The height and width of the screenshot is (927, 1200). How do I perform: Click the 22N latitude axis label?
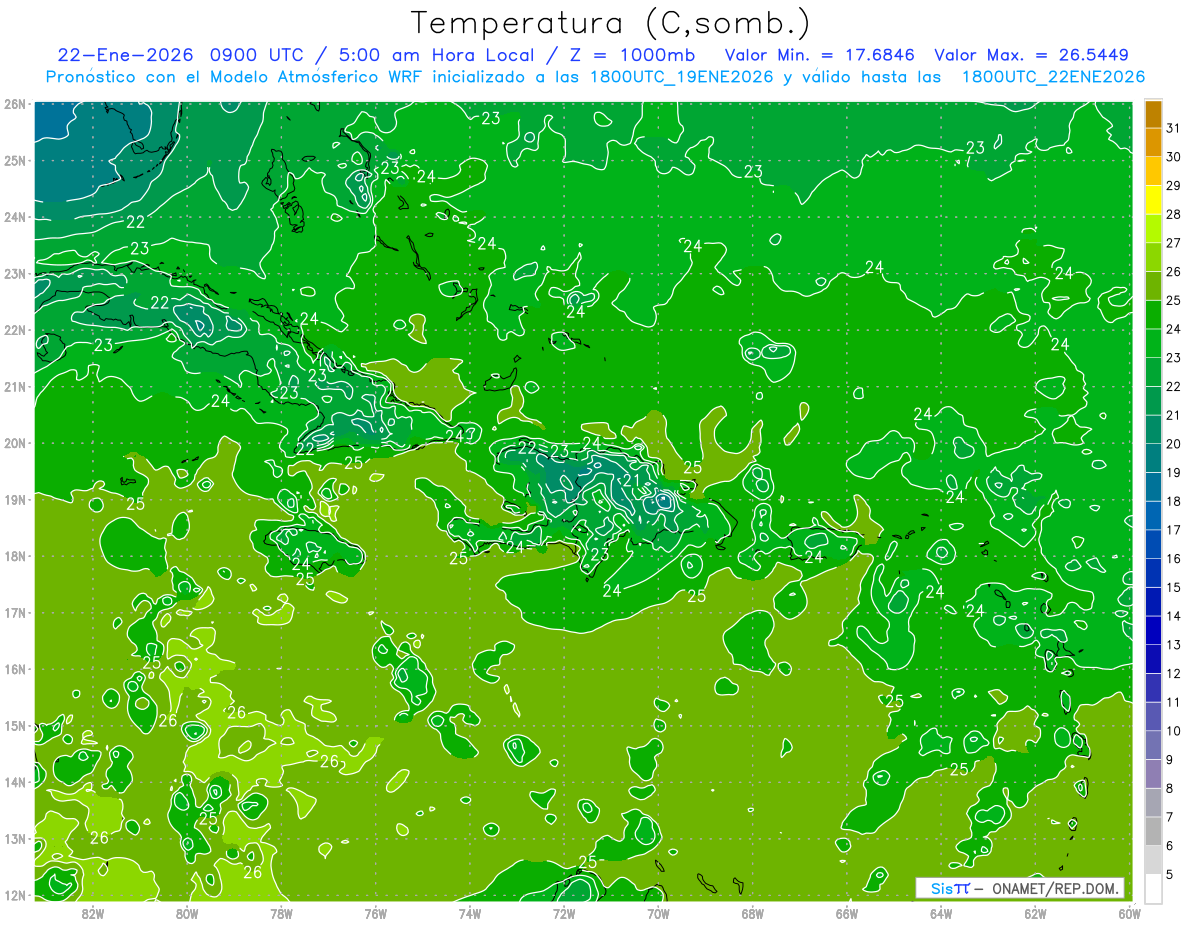[x=14, y=330]
